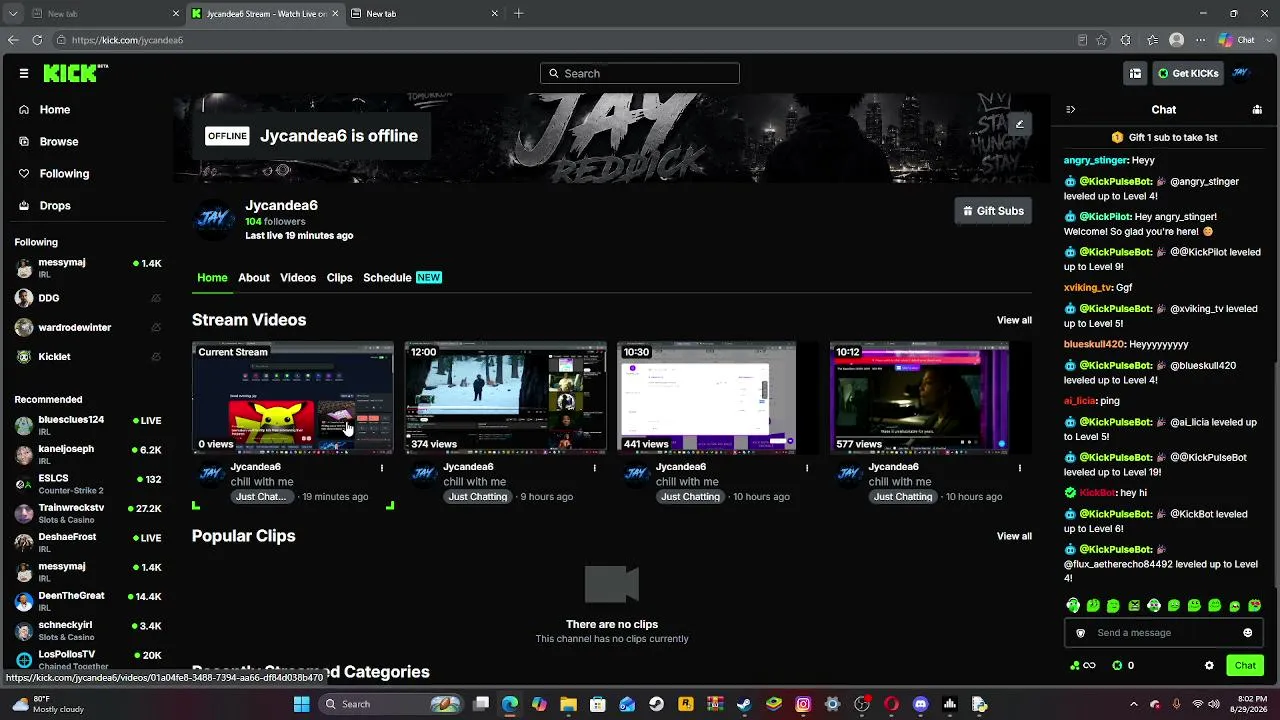1280x720 pixels.
Task: Click the Send a message field
Action: pos(1162,633)
